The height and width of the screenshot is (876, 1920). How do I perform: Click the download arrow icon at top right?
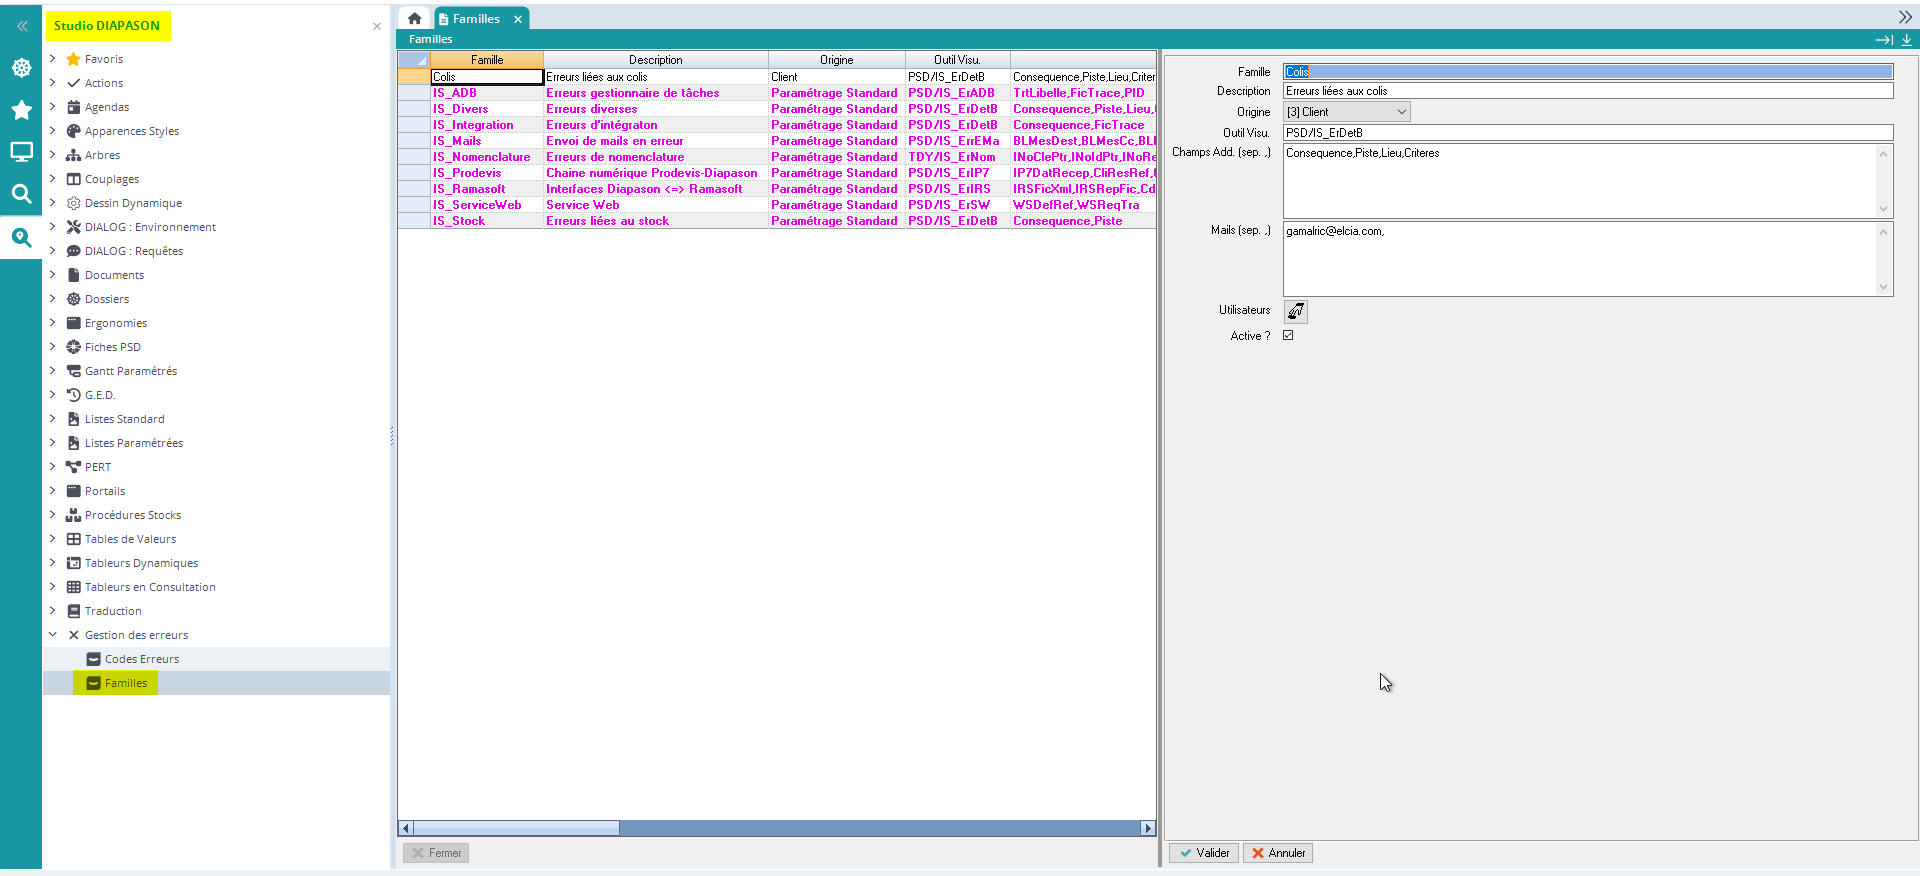[1906, 40]
